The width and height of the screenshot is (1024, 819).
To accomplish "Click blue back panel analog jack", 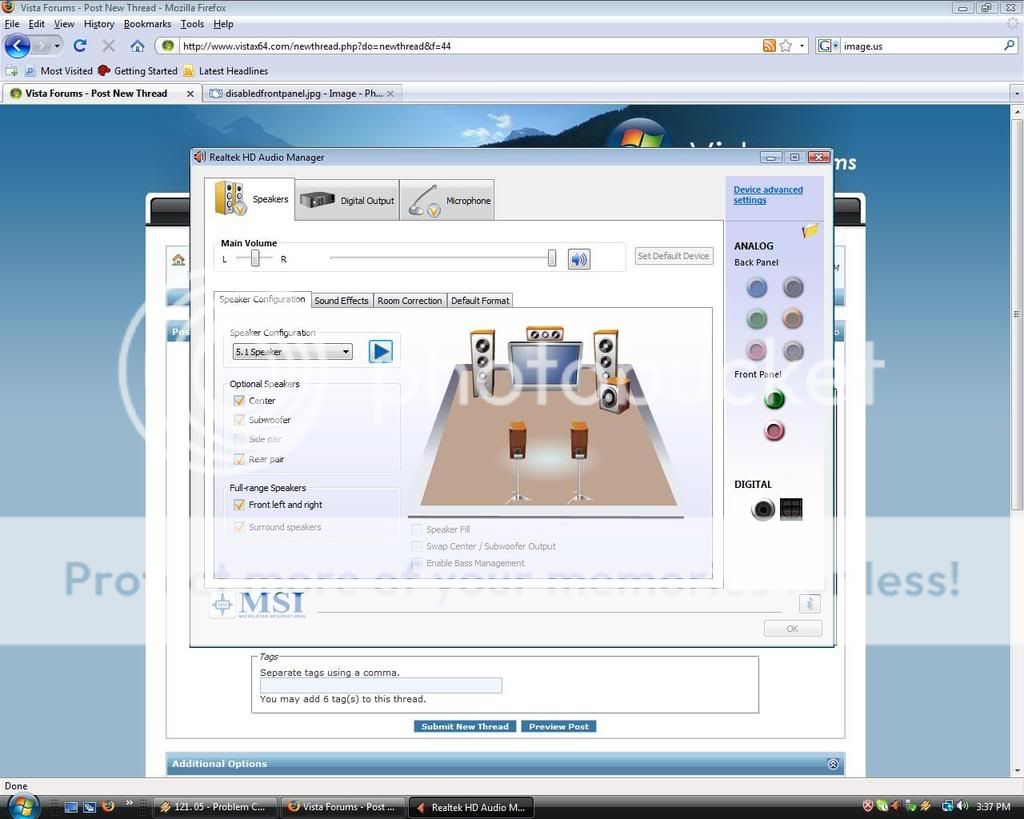I will coord(757,287).
